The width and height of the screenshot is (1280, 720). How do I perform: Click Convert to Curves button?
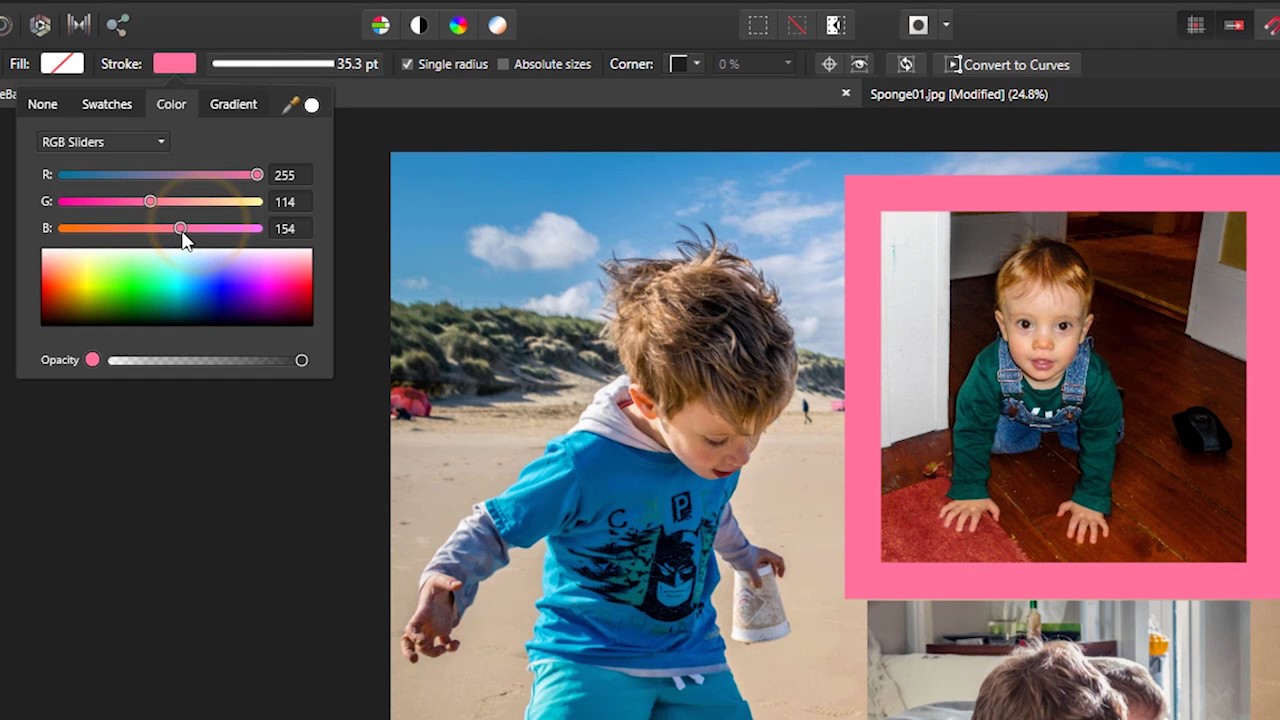click(1007, 65)
